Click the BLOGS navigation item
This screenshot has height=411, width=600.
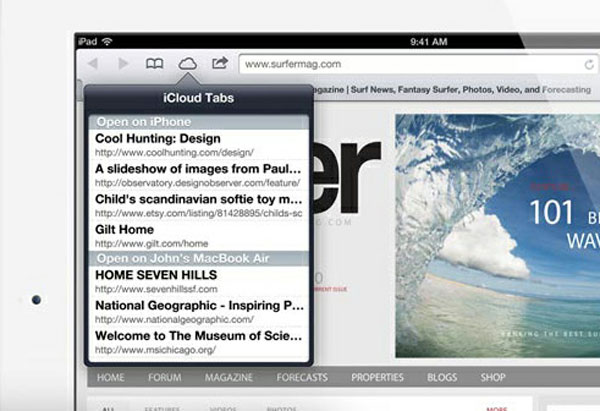[442, 377]
